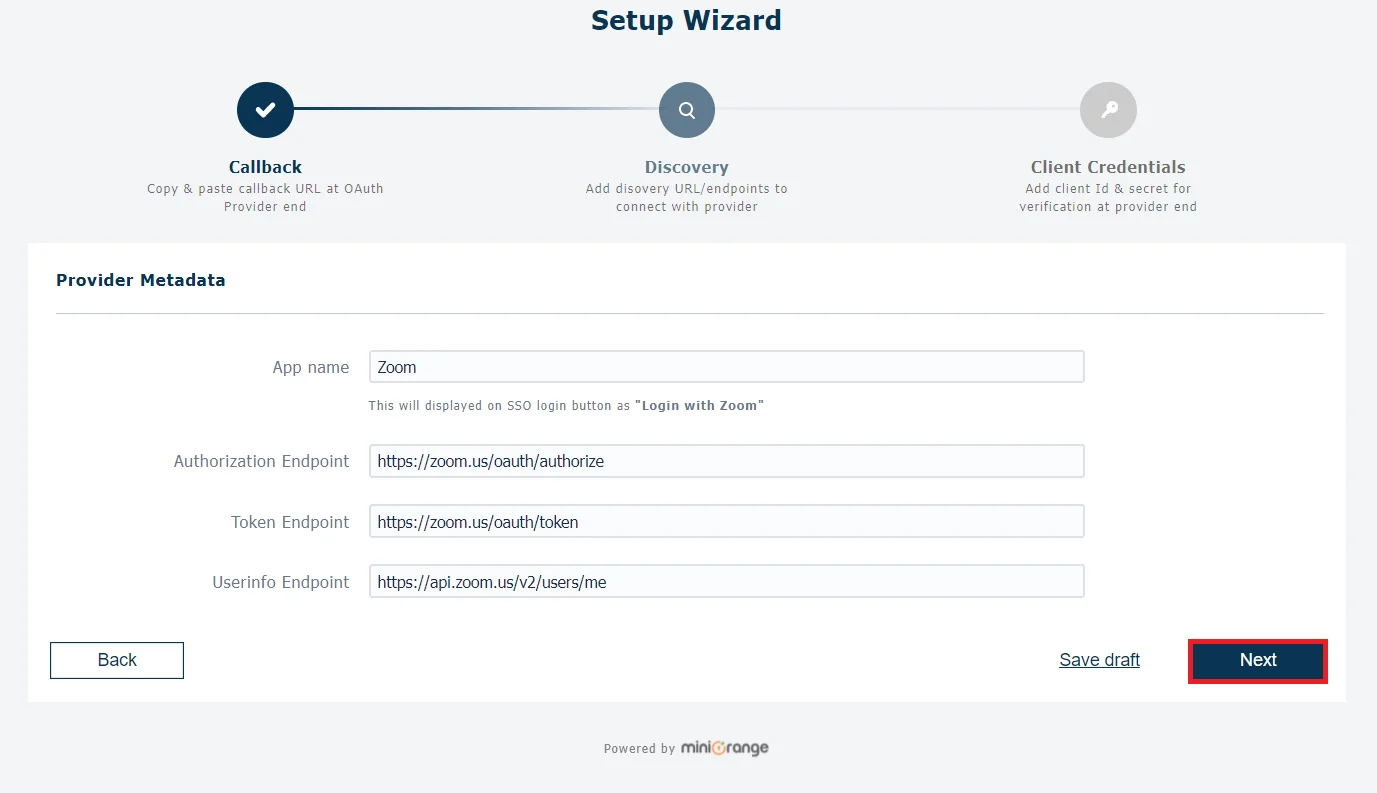Click the miniOrange logo in footer
The image size is (1377, 793).
coord(725,748)
